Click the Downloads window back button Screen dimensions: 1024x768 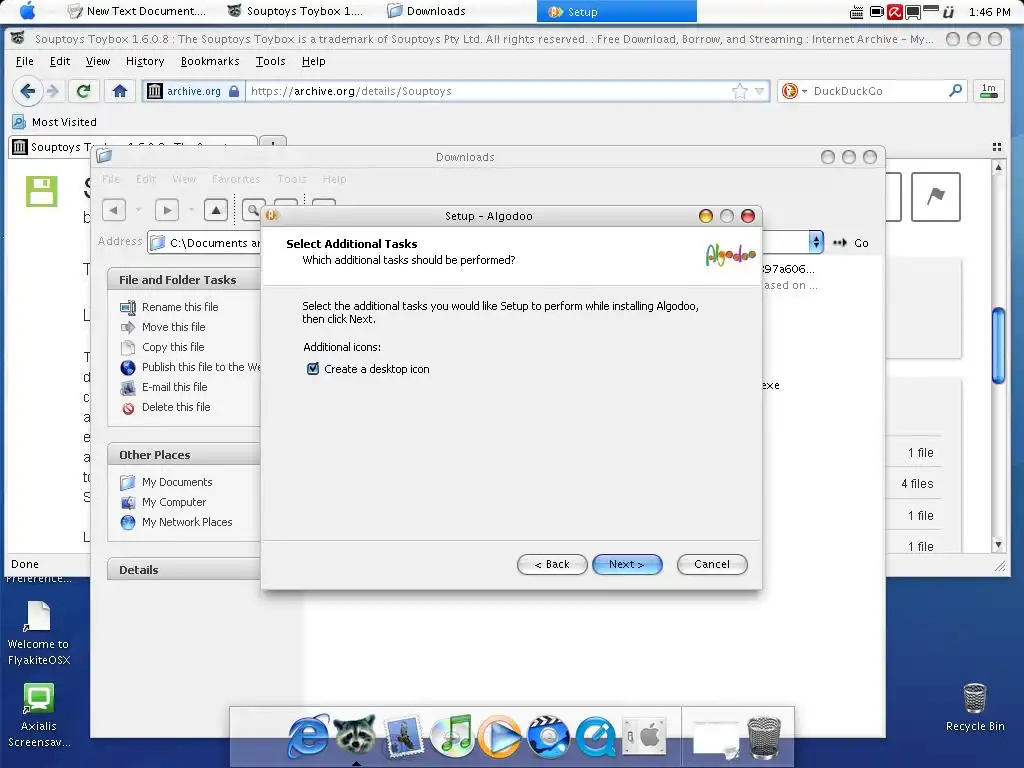click(114, 210)
